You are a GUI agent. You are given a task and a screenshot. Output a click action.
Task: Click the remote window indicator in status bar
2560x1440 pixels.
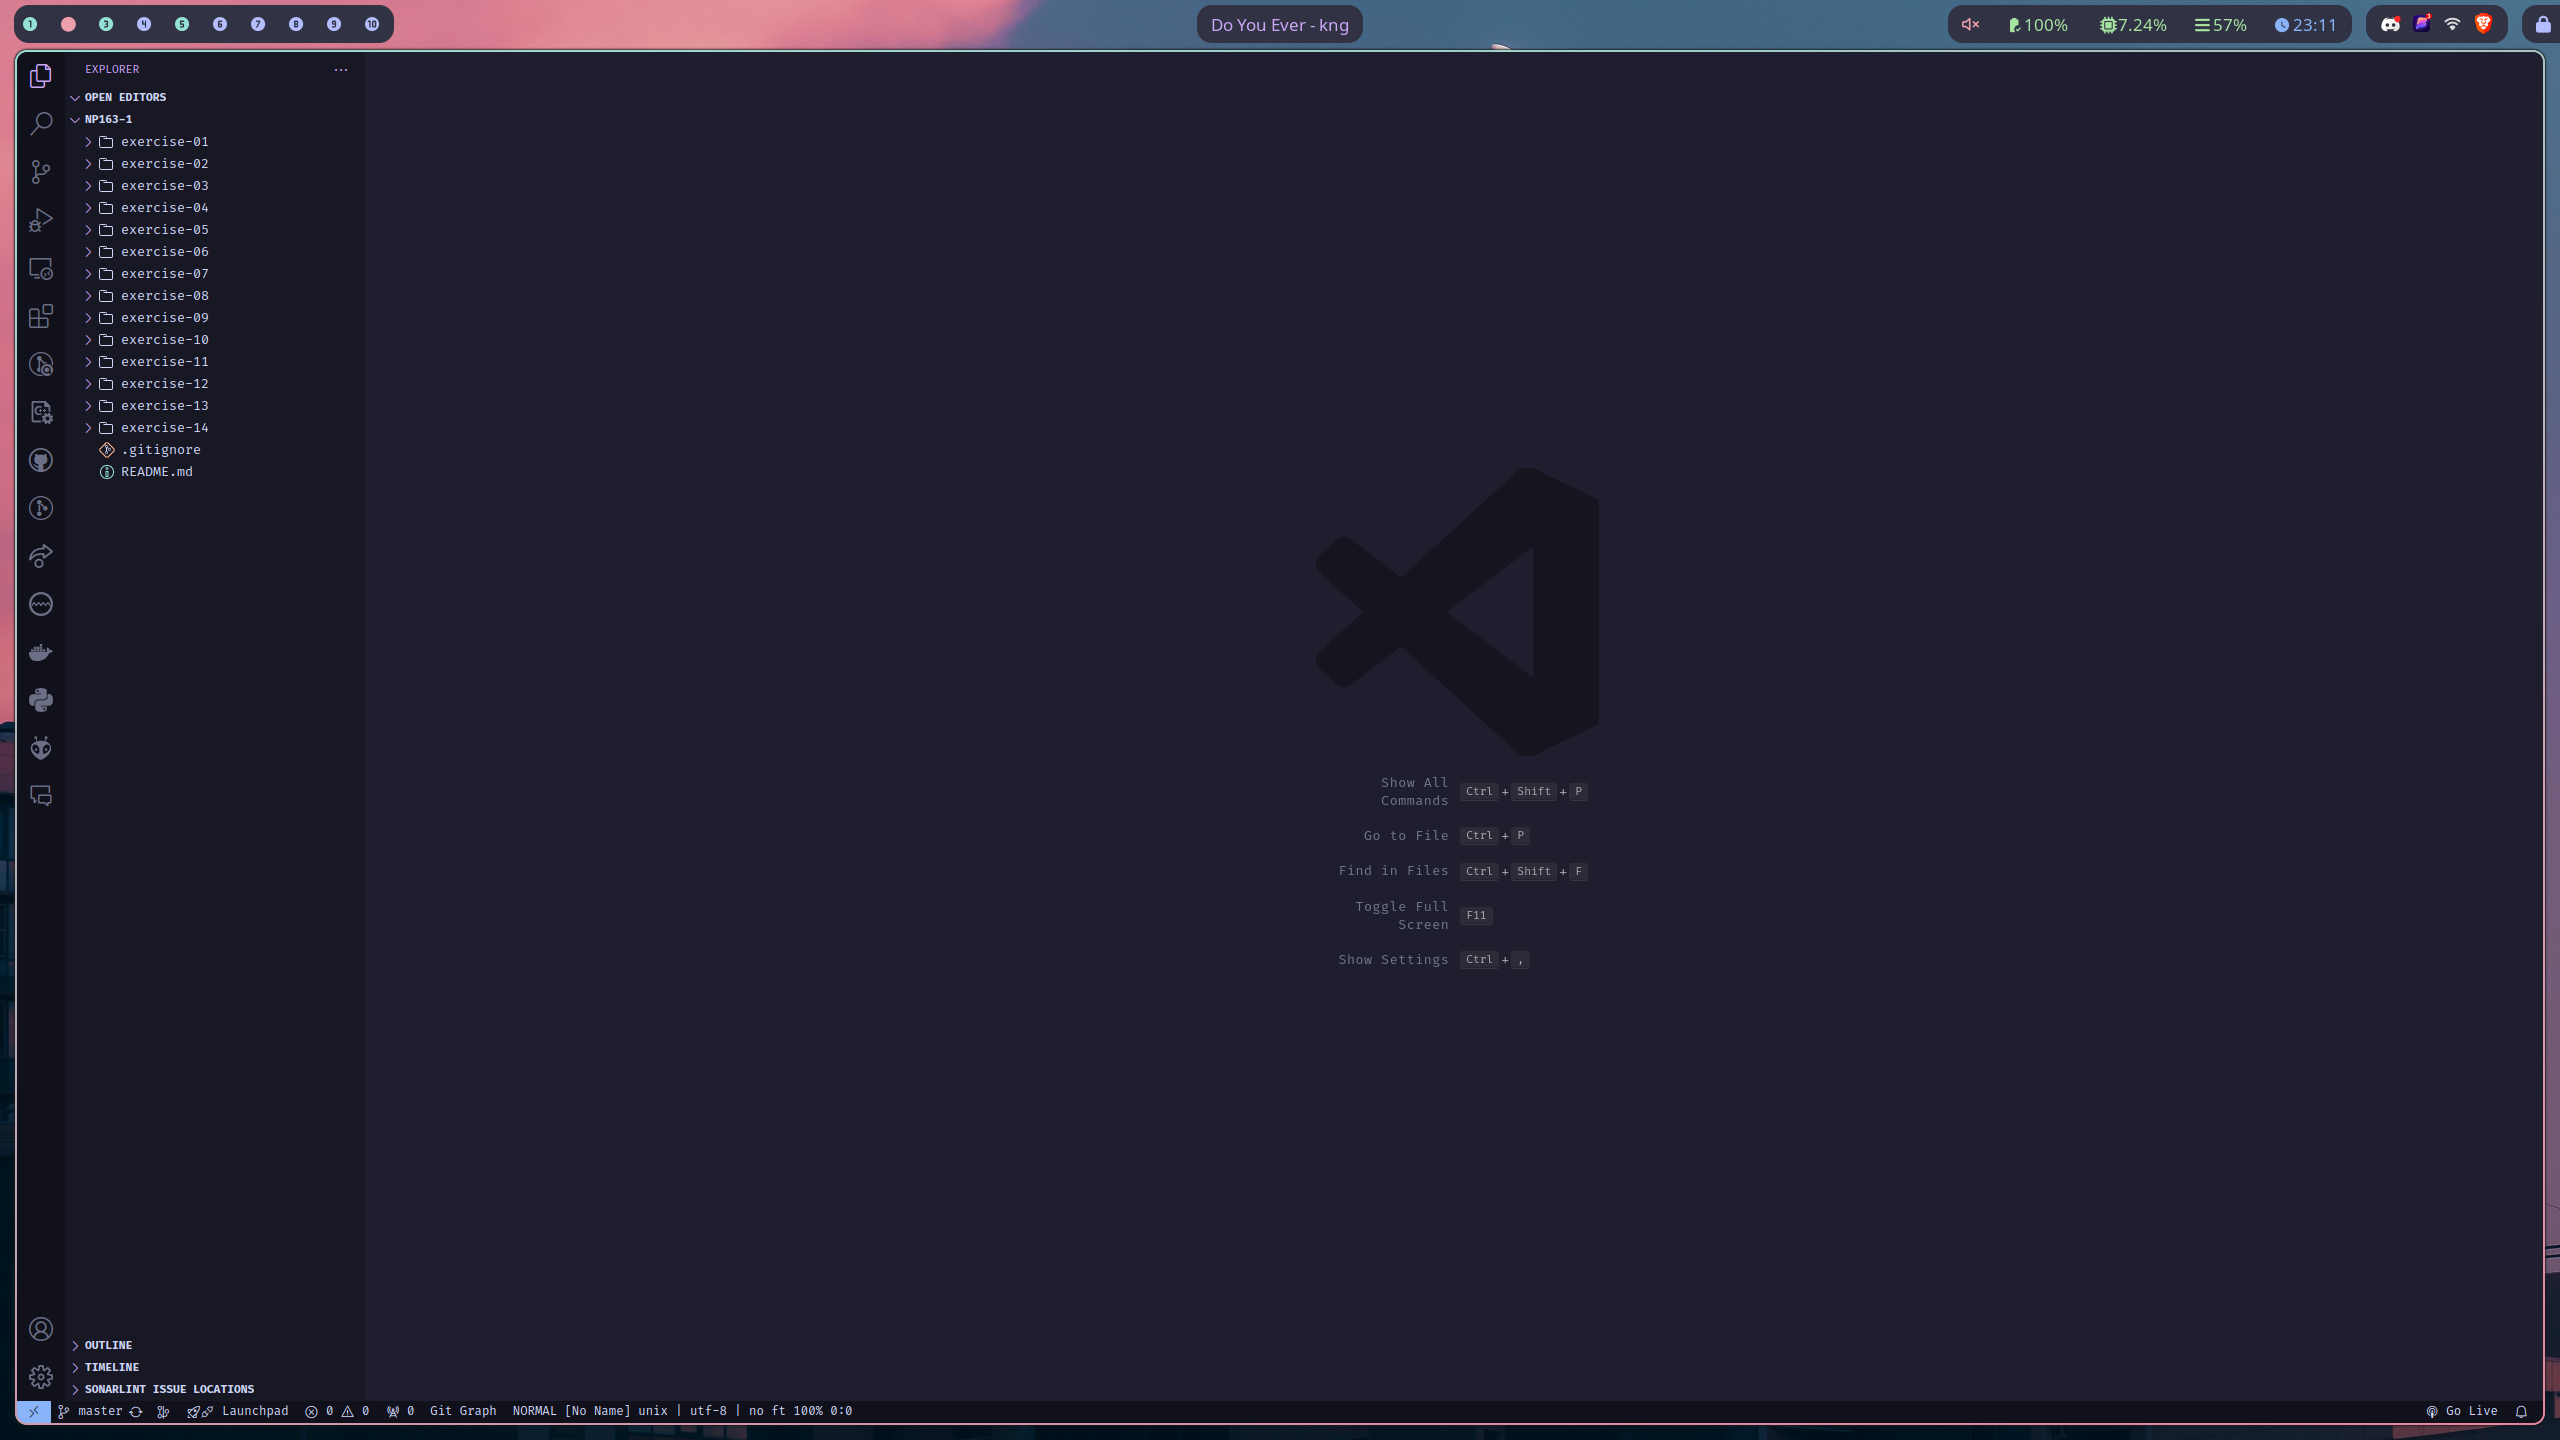(x=33, y=1411)
